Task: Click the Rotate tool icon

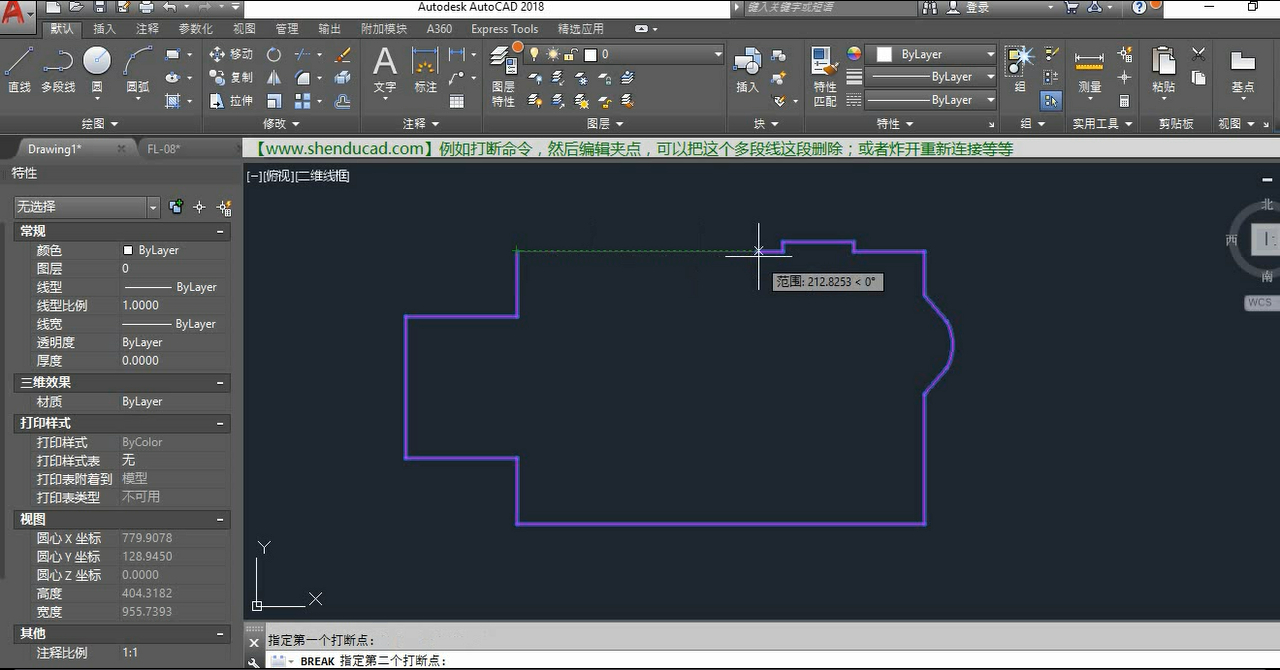Action: [273, 54]
